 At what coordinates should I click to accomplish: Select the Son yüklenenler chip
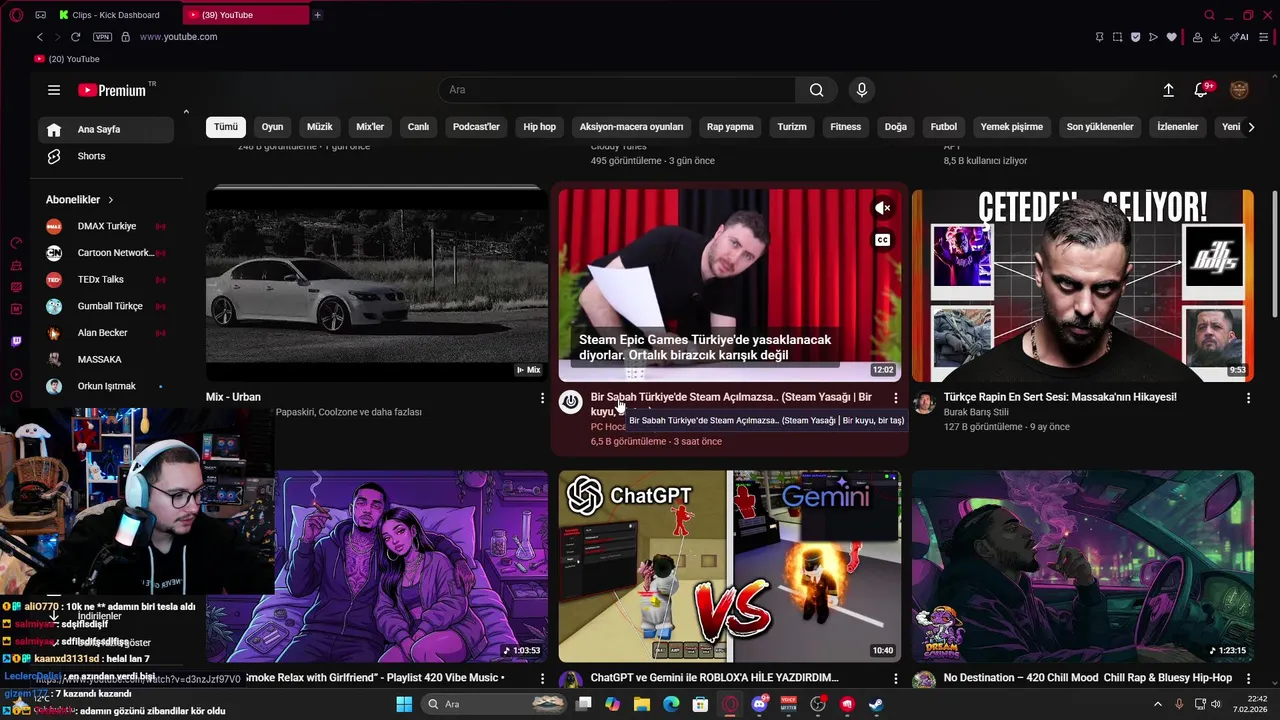[x=1100, y=127]
